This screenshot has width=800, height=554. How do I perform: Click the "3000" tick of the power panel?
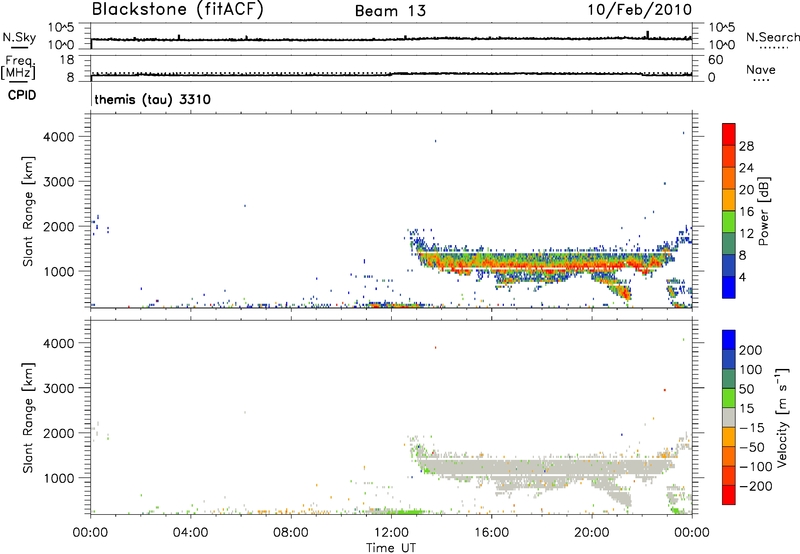click(59, 182)
